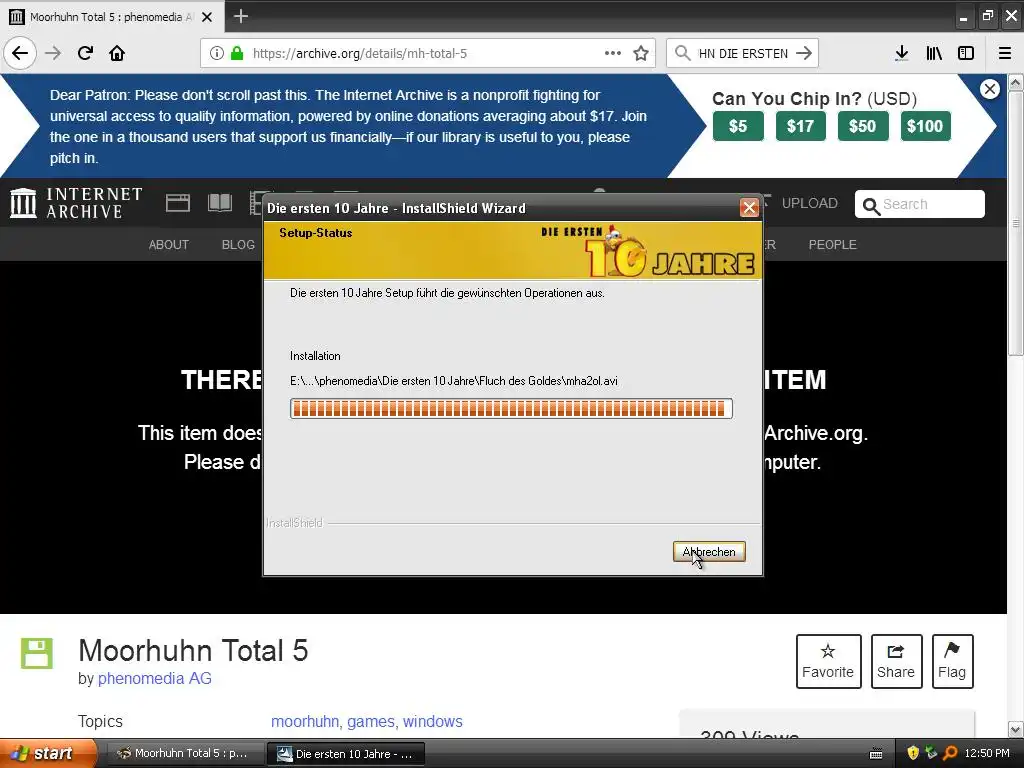The width and height of the screenshot is (1024, 768).
Task: Open the games topic link
Action: [x=371, y=721]
